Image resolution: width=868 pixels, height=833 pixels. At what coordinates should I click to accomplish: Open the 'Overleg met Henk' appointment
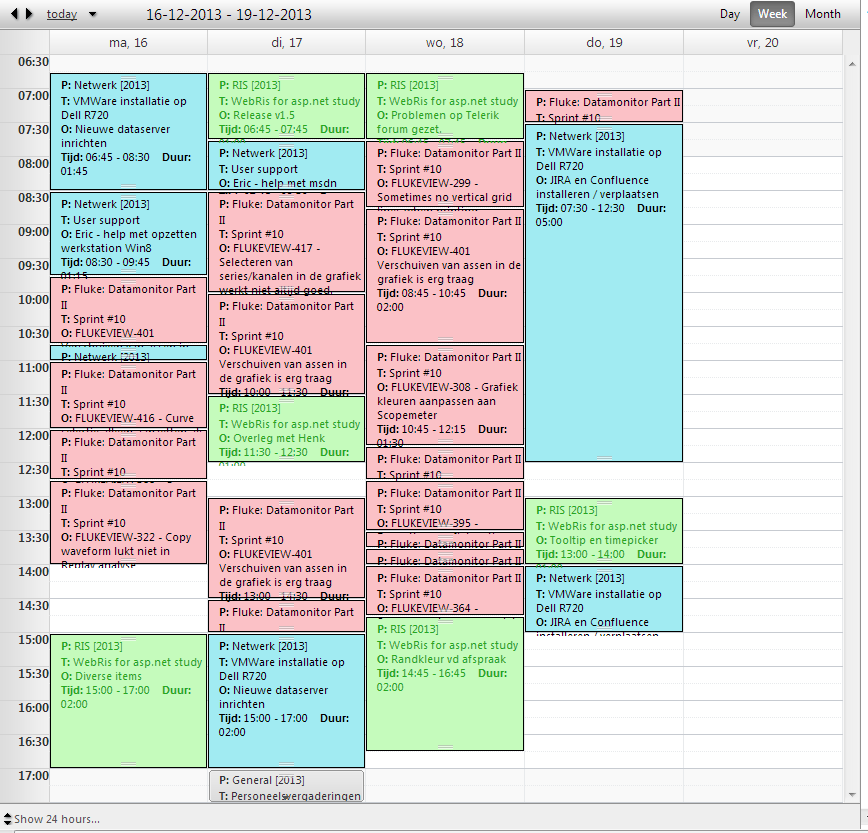click(287, 430)
